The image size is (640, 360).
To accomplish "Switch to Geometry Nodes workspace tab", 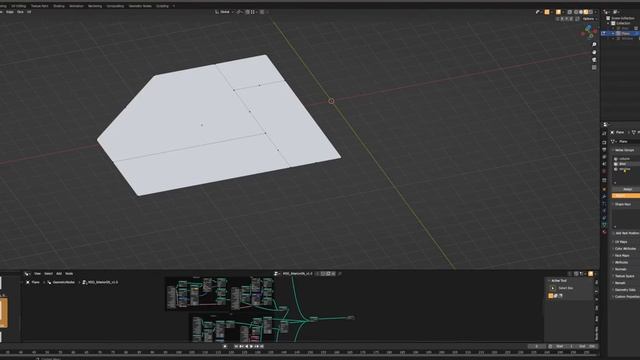I will (x=140, y=6).
